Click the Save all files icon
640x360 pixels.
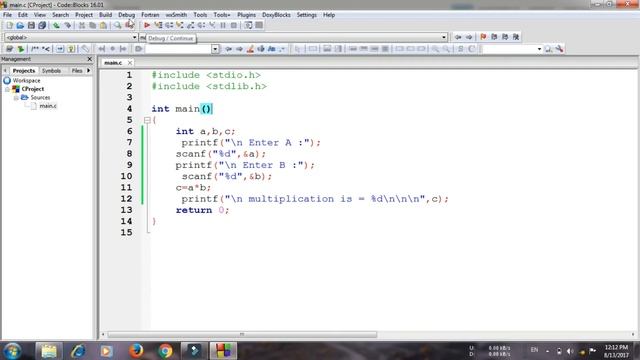click(x=42, y=25)
